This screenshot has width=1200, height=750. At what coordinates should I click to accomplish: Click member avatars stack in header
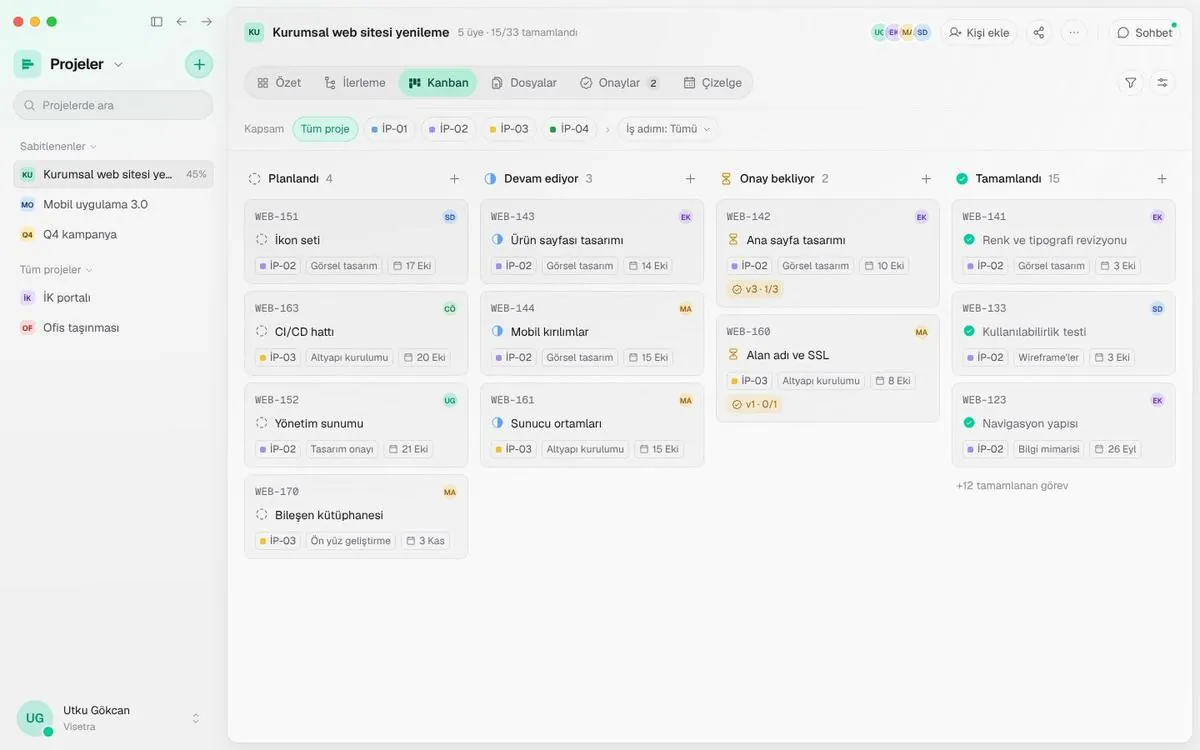click(901, 32)
